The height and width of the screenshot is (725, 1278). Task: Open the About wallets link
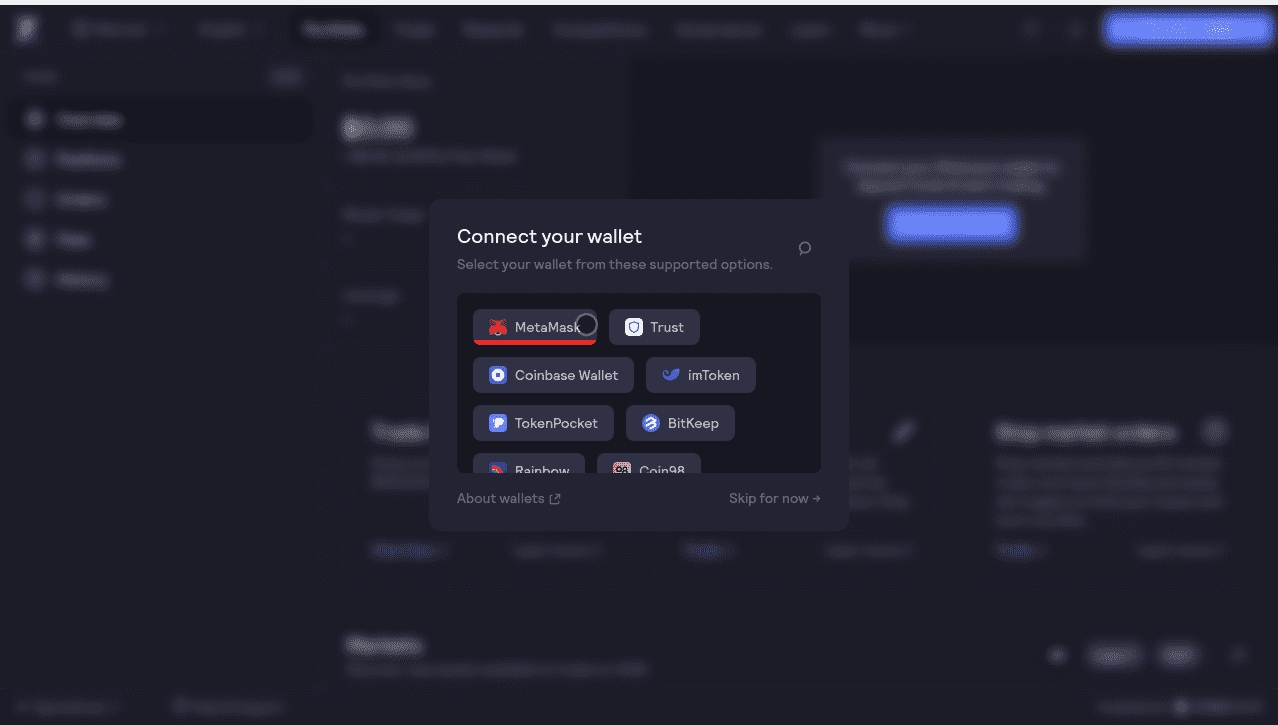pos(509,498)
